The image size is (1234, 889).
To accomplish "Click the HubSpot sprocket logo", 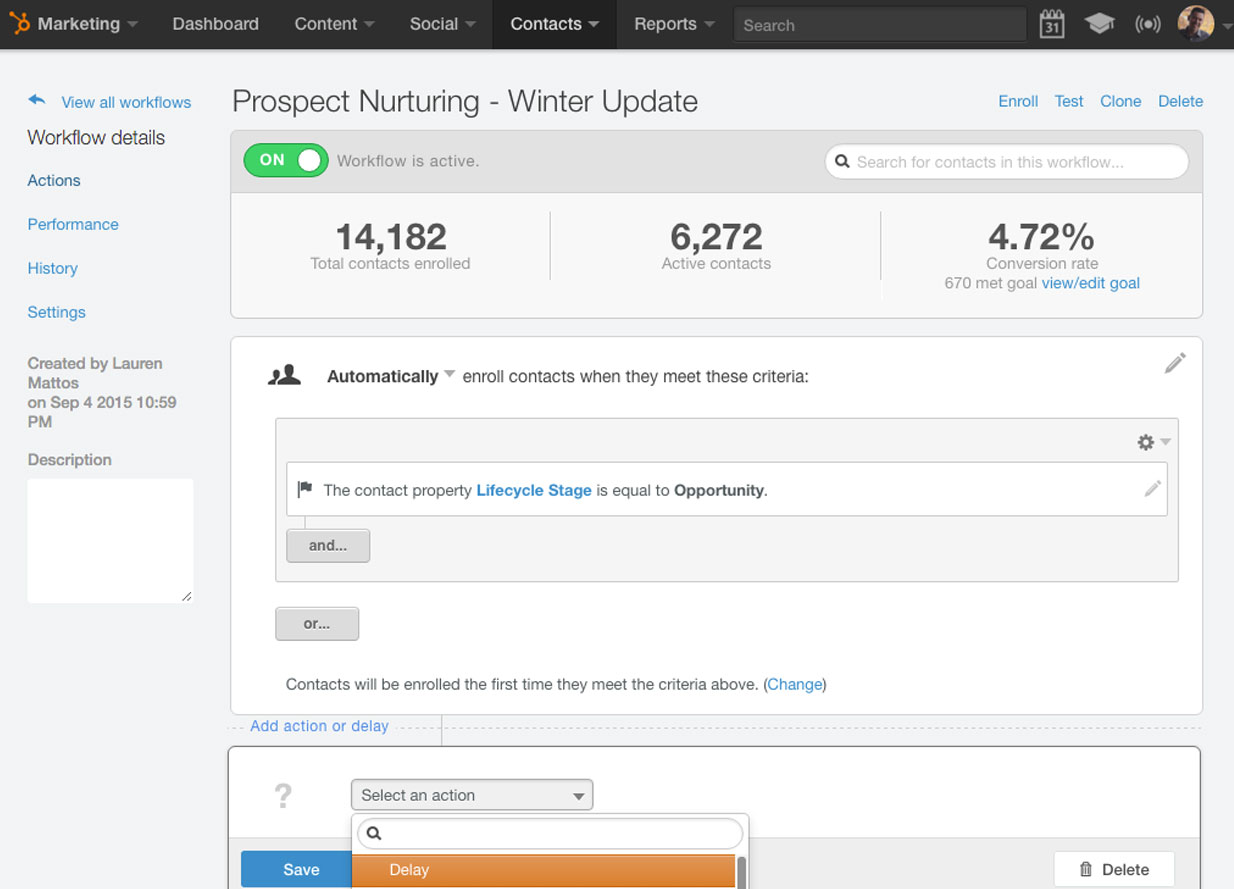I will pyautogui.click(x=20, y=23).
